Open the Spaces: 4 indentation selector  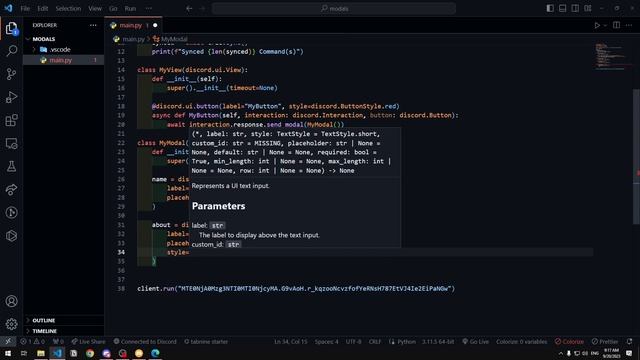327,342
